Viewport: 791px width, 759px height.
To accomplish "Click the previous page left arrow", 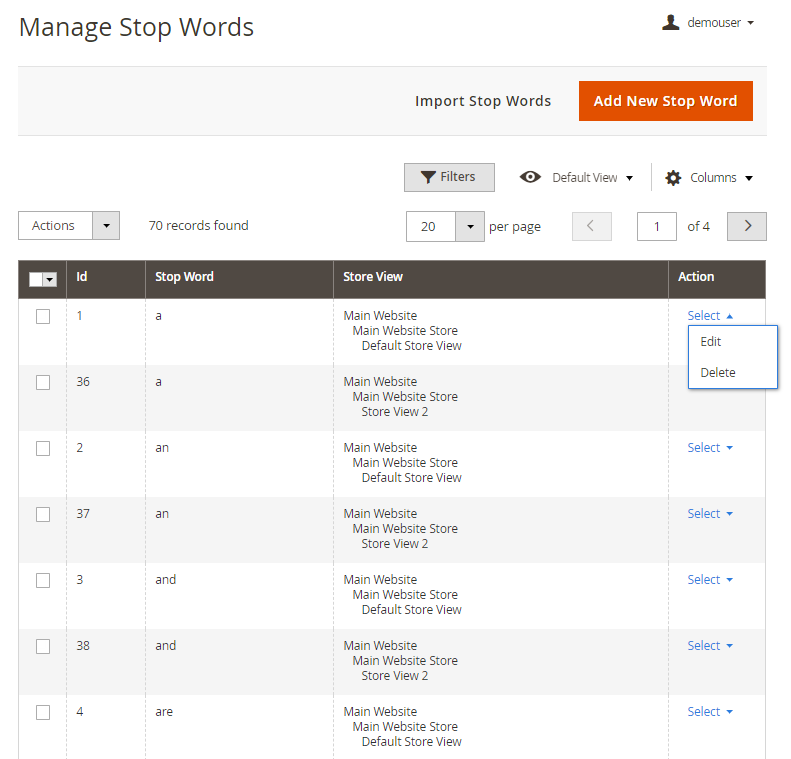I will (591, 226).
